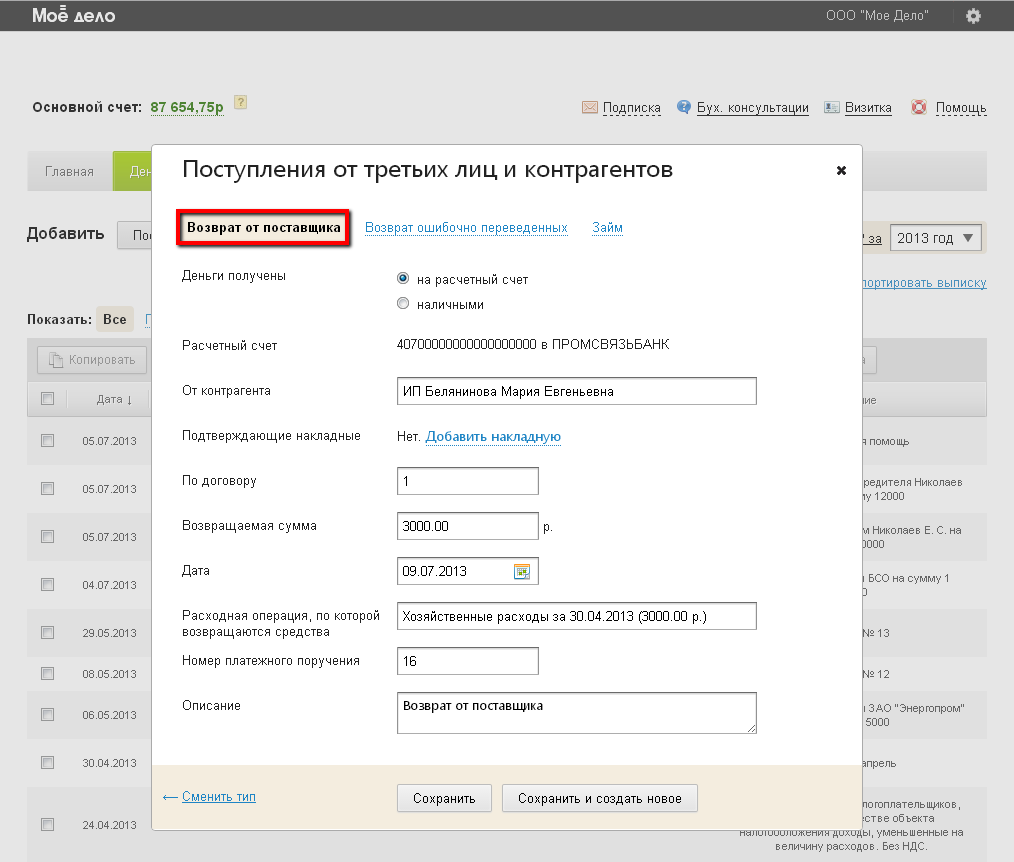Click the yellow question mark hint icon

[x=240, y=103]
